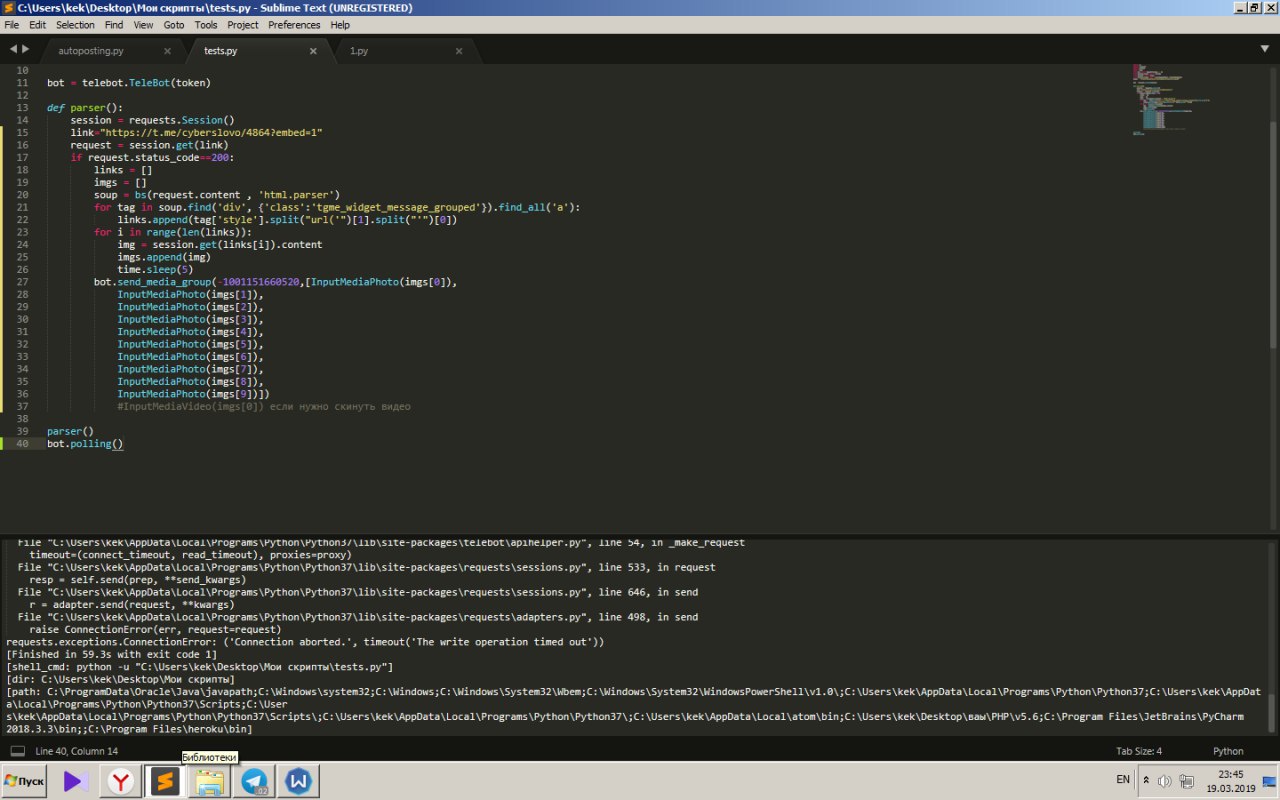
Task: Open Telegram from the taskbar
Action: (254, 781)
